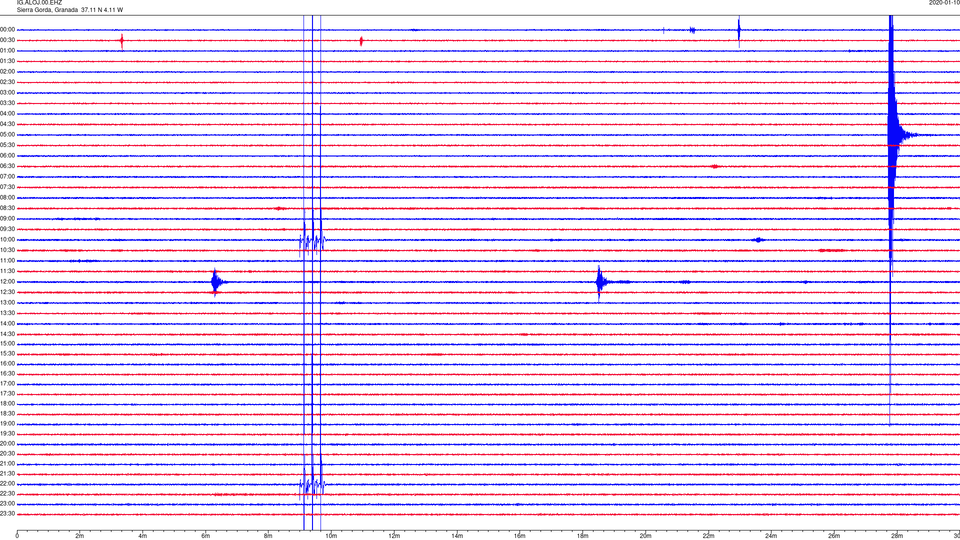The image size is (960, 540).
Task: Click the 20m tick on the minutes axis
Action: 645,536
